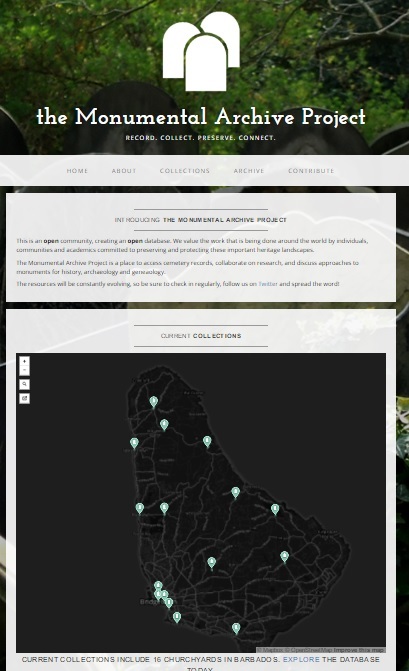
Task: Open the Contribute page
Action: tap(311, 171)
